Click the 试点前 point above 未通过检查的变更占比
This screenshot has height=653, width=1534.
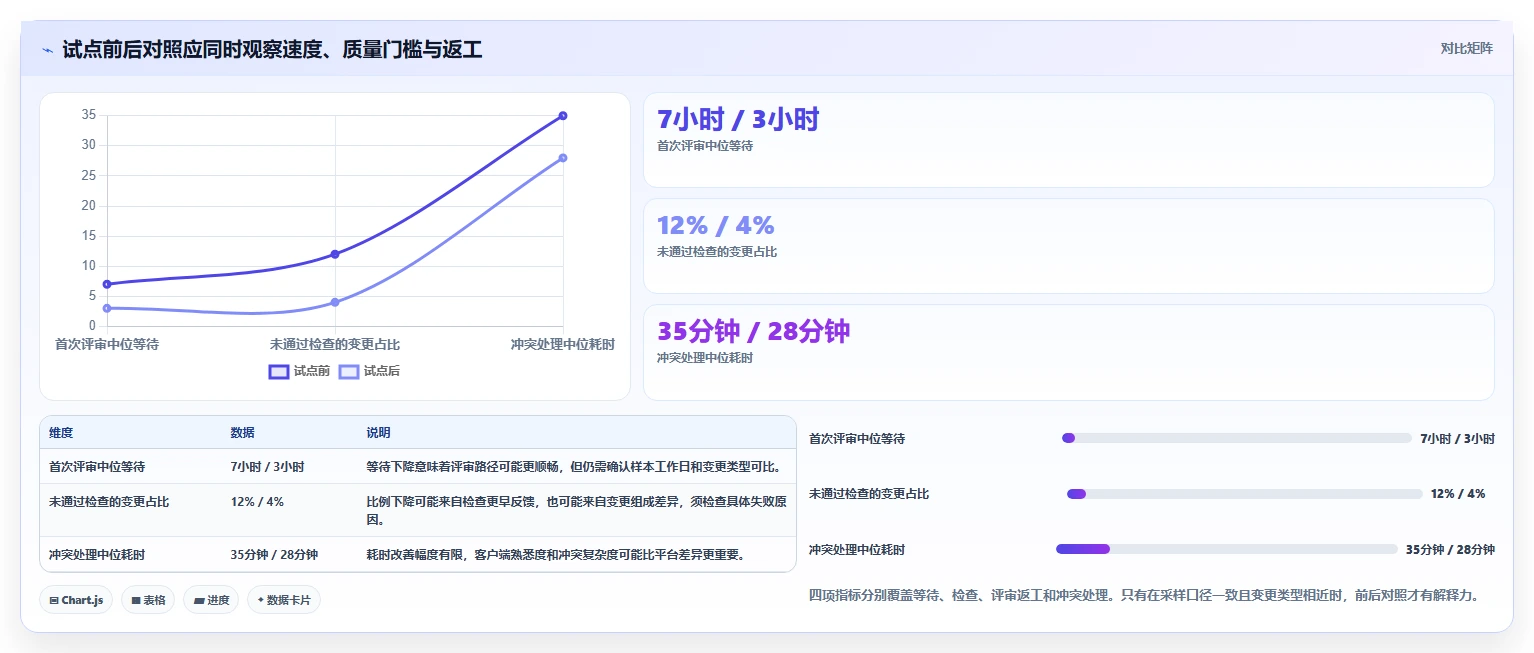coord(335,254)
